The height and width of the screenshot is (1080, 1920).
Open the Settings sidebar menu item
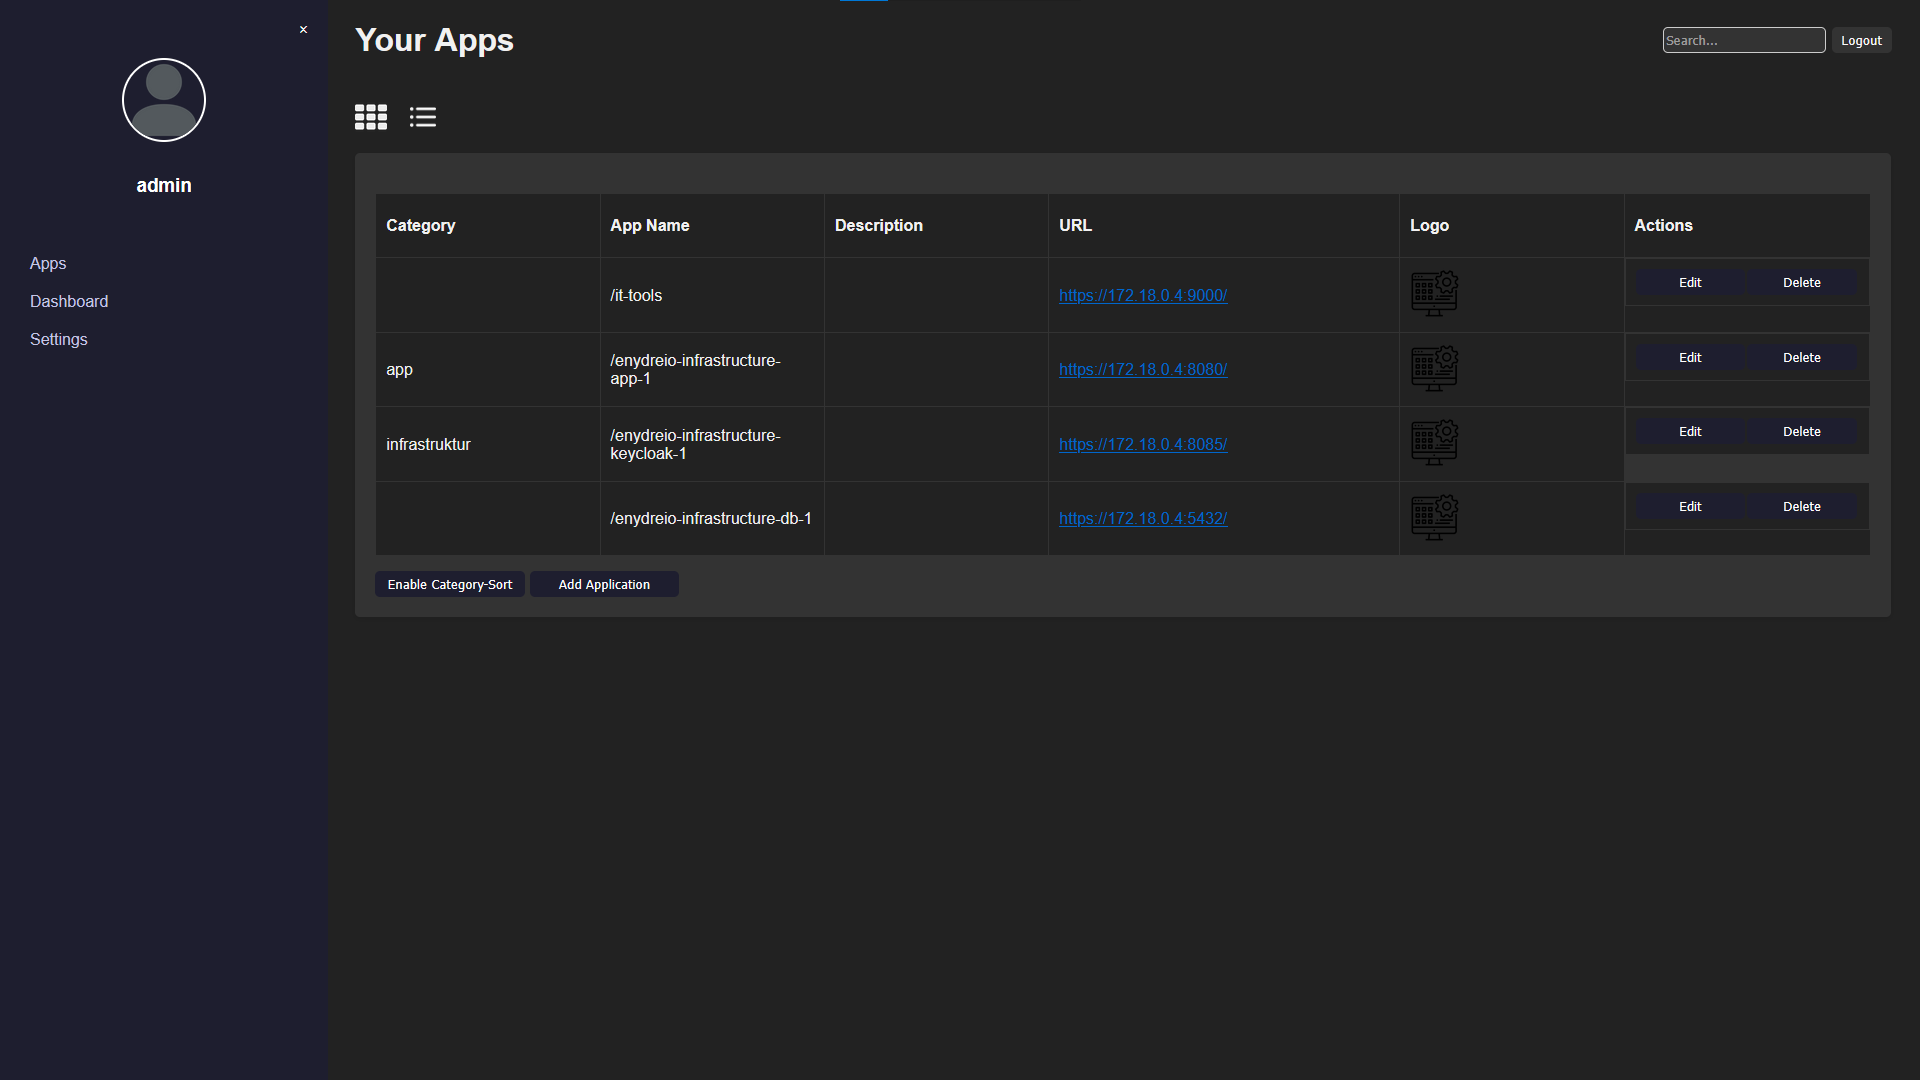point(59,339)
